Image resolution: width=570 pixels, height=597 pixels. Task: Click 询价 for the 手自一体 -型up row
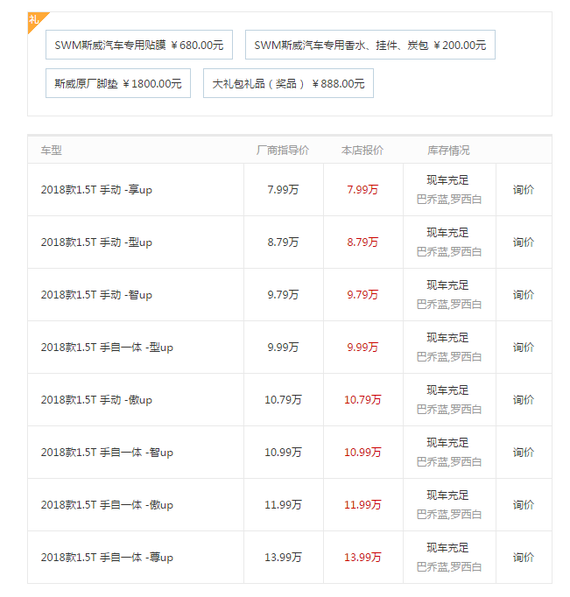[x=524, y=347]
